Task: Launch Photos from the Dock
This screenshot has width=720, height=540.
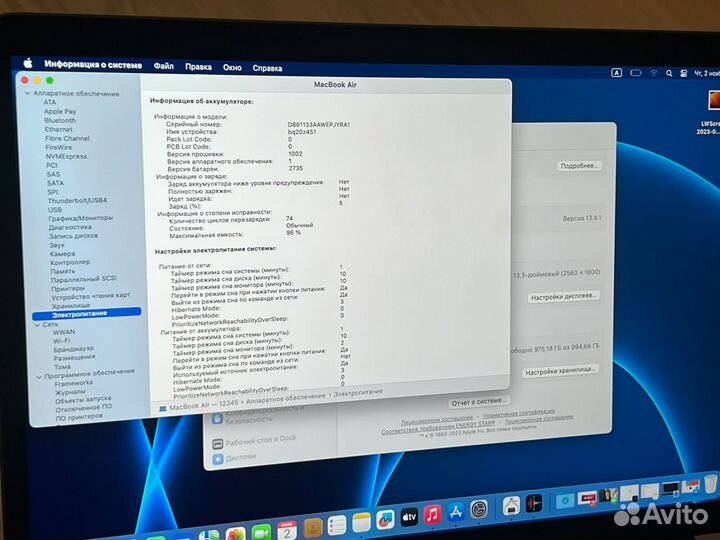Action: pyautogui.click(x=236, y=534)
